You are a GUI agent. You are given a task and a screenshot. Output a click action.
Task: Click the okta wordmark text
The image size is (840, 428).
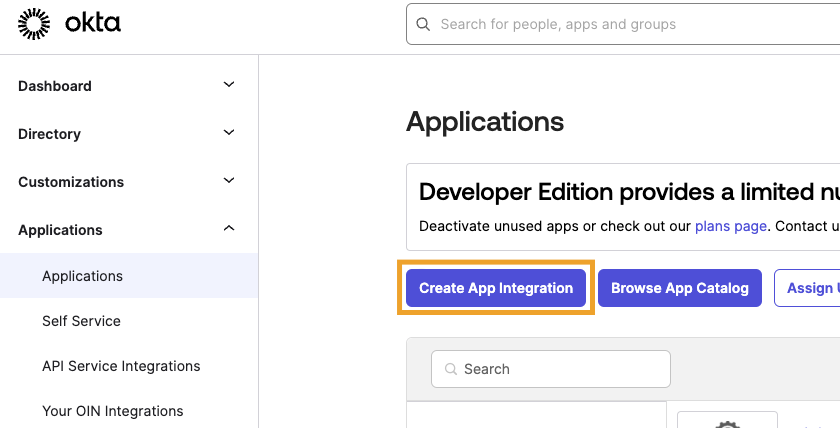point(93,24)
